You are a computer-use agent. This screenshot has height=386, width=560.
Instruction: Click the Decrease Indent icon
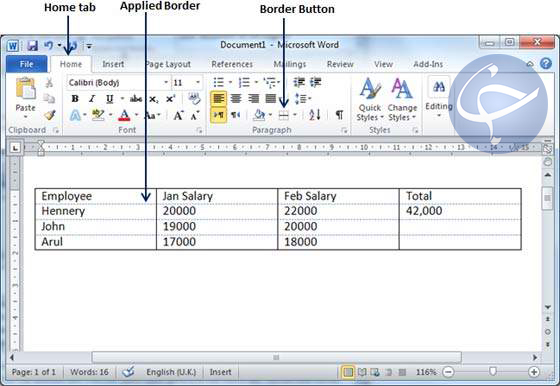click(x=299, y=82)
